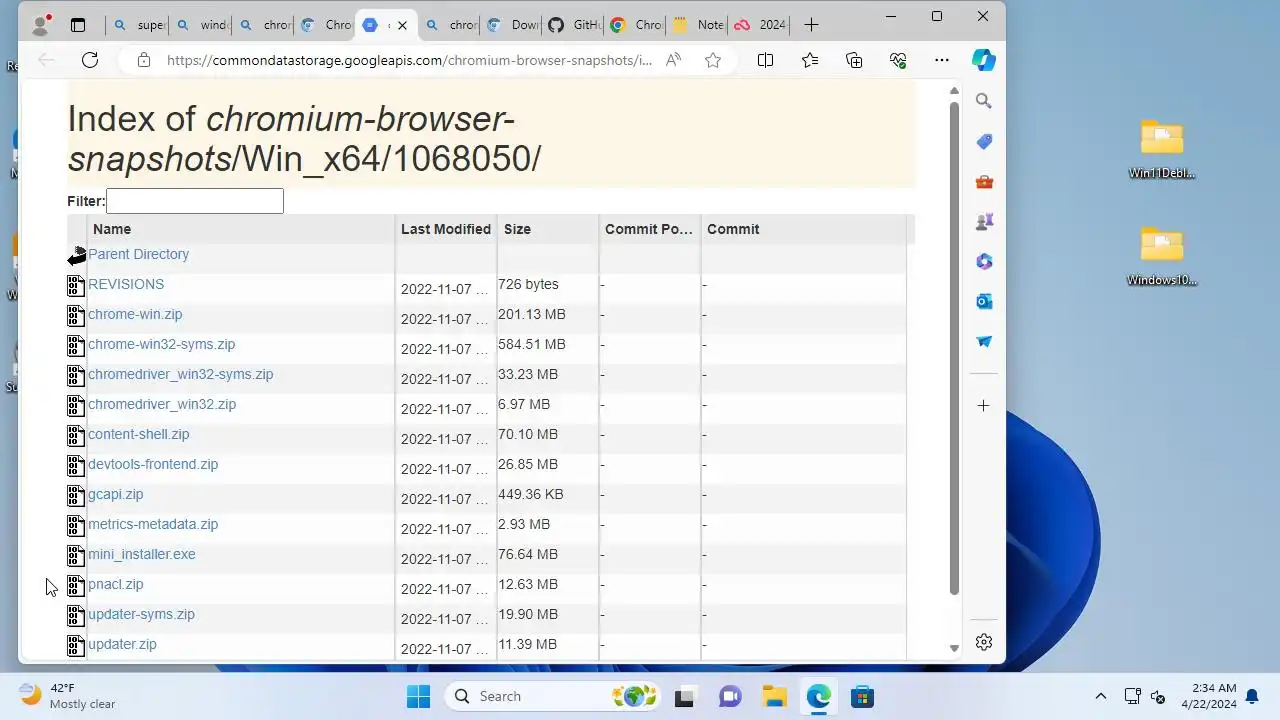This screenshot has width=1280, height=720.
Task: View site information lock icon
Action: (x=144, y=60)
